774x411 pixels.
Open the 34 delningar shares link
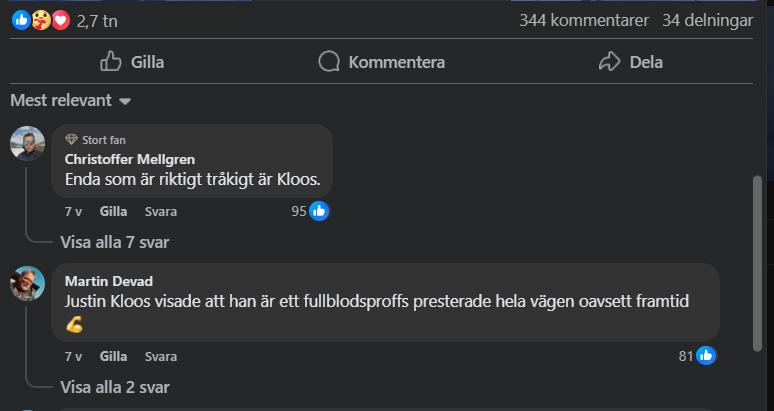pos(708,20)
